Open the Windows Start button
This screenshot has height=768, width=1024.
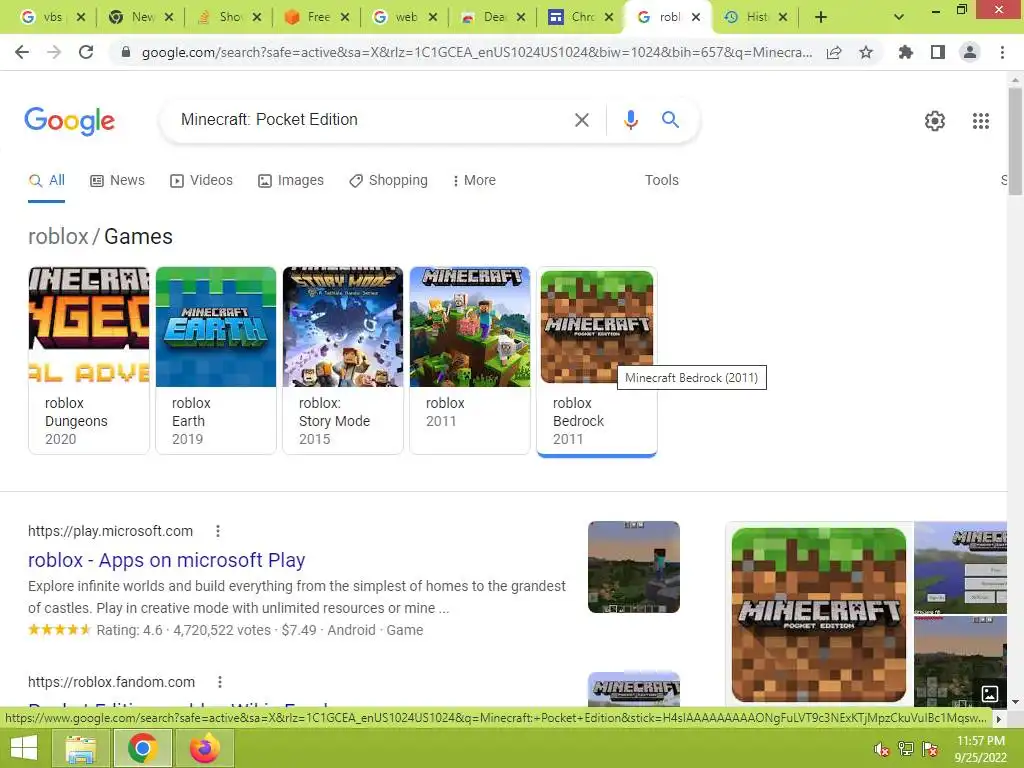24,748
